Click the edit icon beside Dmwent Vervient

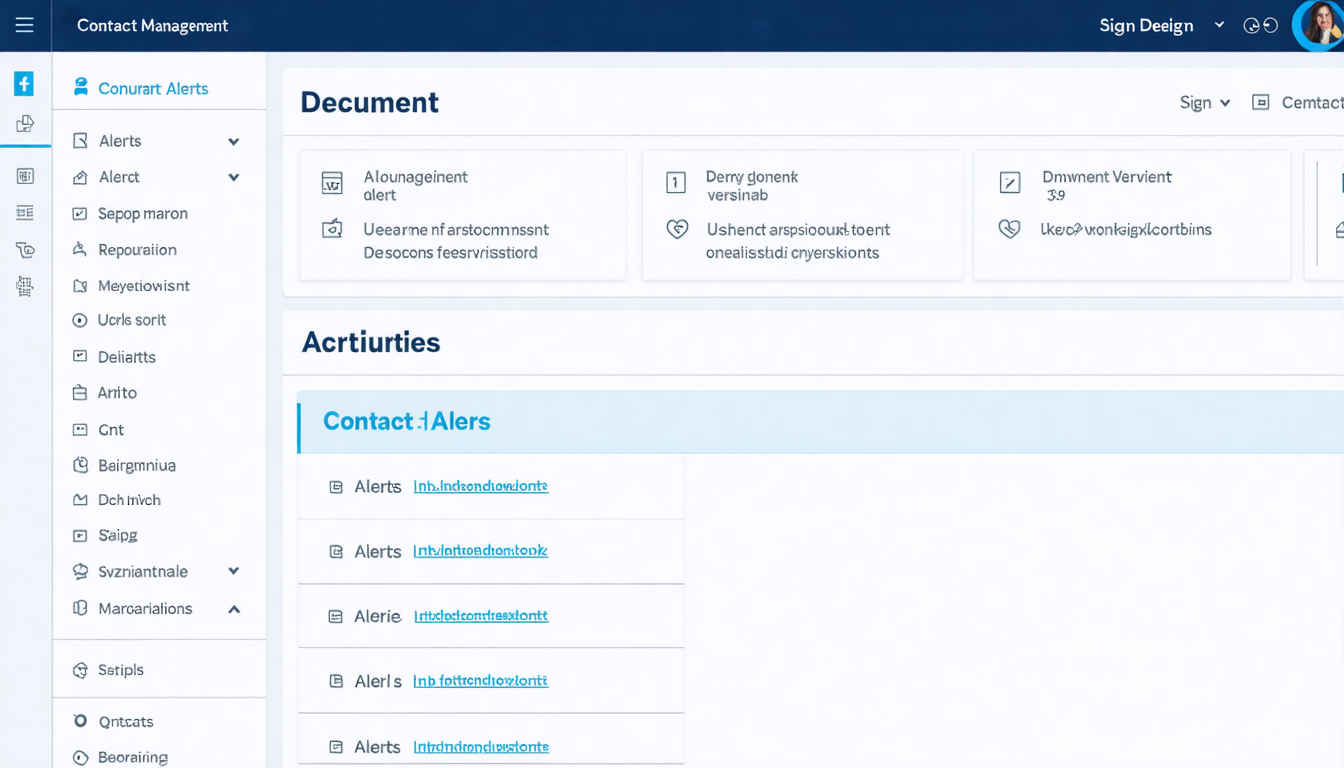[x=1010, y=182]
